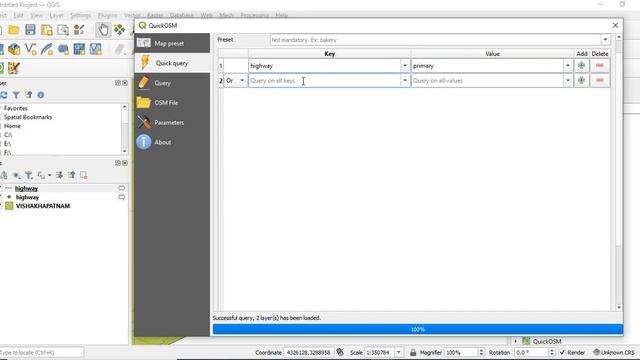This screenshot has width=640, height=360.
Task: Click the New Shapefile Layer icon
Action: click(30, 49)
